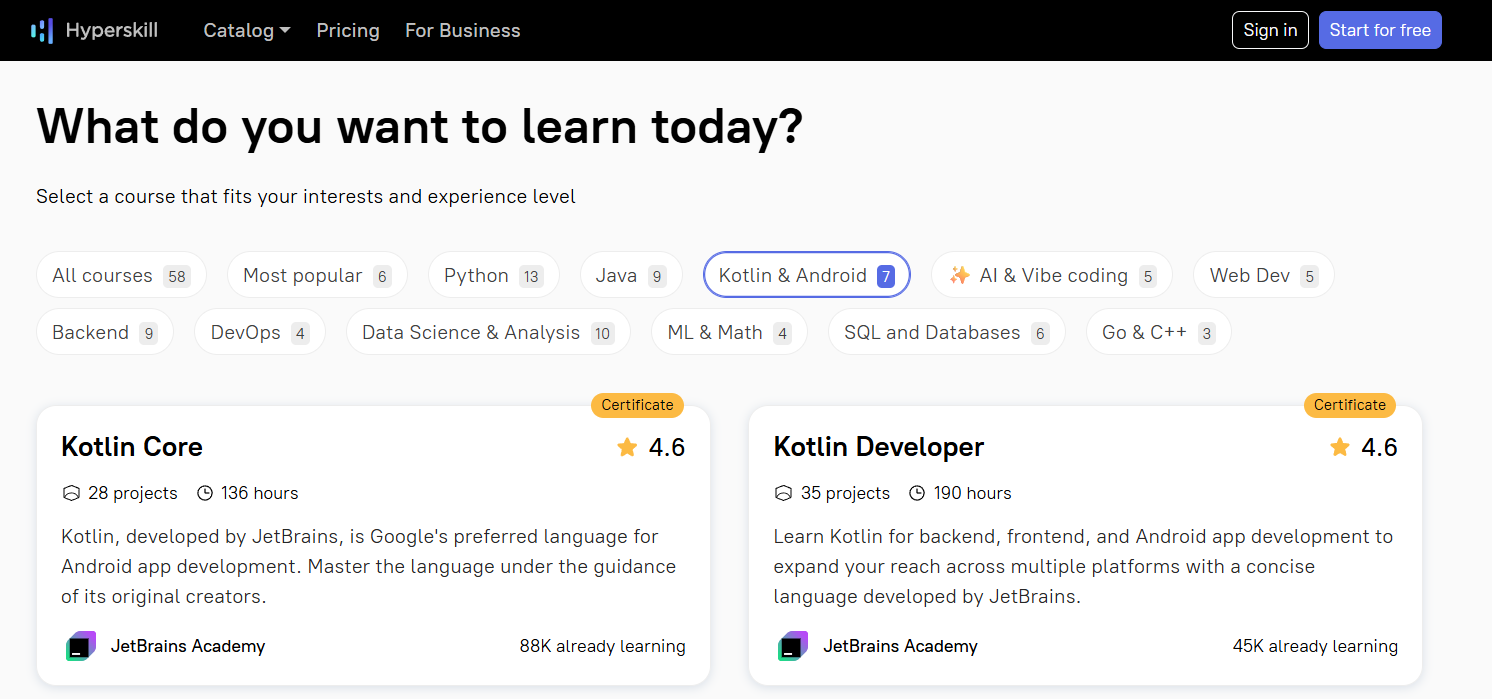Show the Most popular courses
1492x699 pixels.
click(317, 275)
